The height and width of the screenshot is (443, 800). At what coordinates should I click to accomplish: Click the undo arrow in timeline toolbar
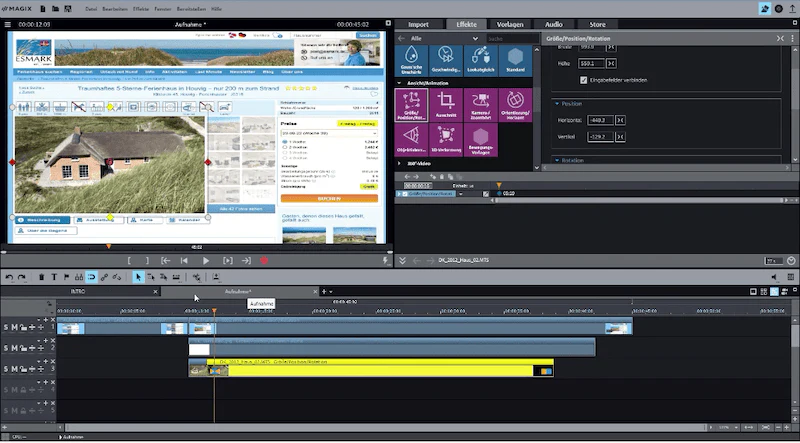click(x=9, y=277)
